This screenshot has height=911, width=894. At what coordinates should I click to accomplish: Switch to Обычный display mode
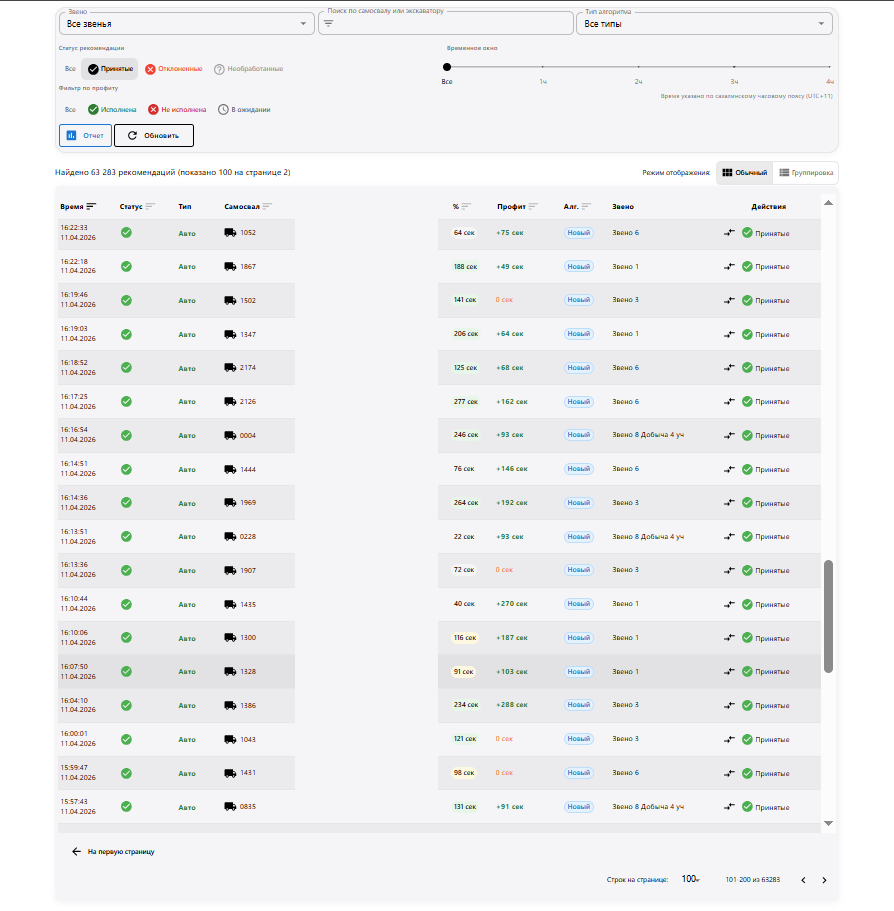pos(745,173)
